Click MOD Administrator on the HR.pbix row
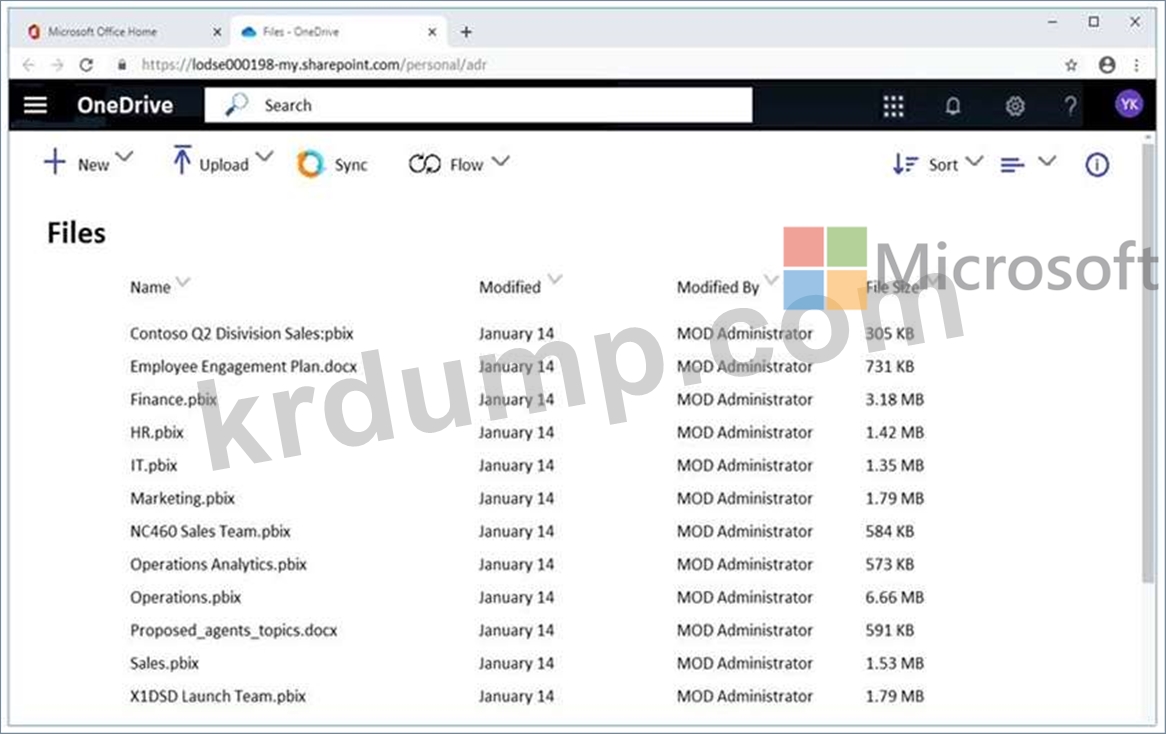This screenshot has height=734, width=1166. point(744,432)
